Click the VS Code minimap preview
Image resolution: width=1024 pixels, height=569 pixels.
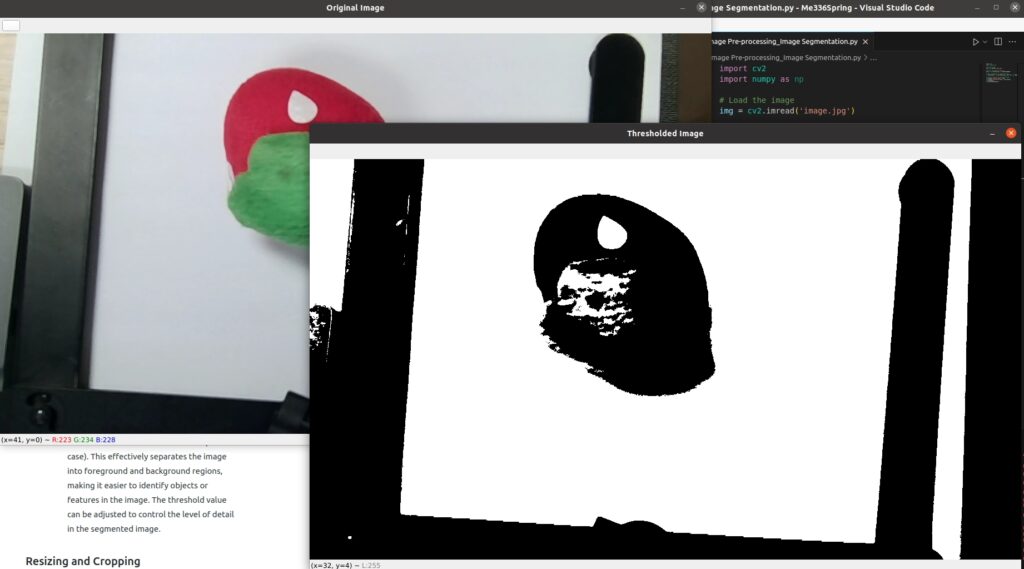(x=1000, y=72)
